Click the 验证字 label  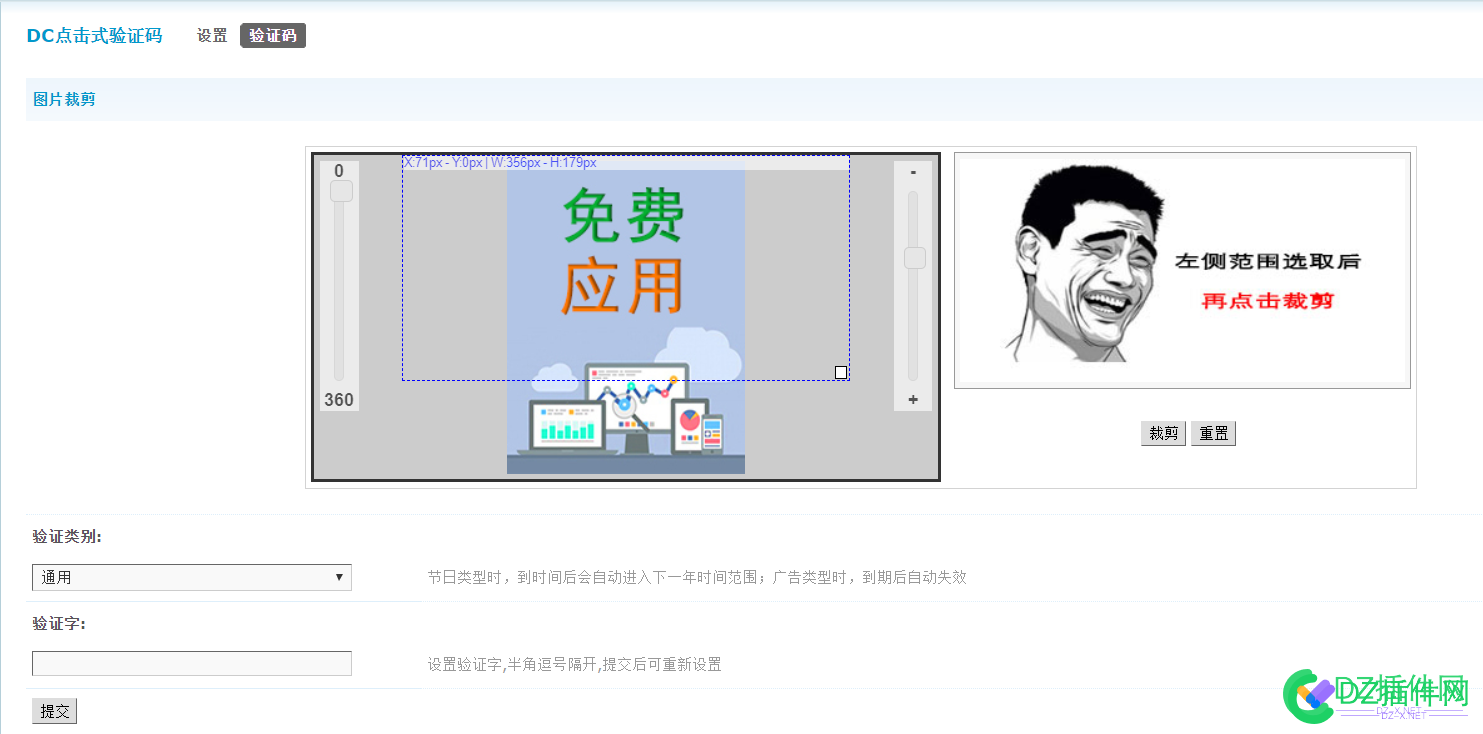(59, 623)
